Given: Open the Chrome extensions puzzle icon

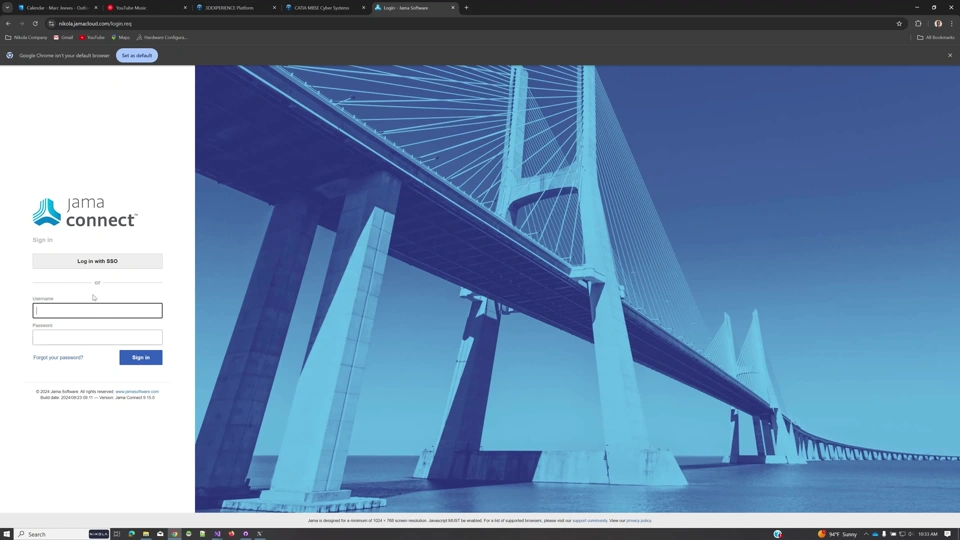Looking at the screenshot, I should tap(918, 23).
